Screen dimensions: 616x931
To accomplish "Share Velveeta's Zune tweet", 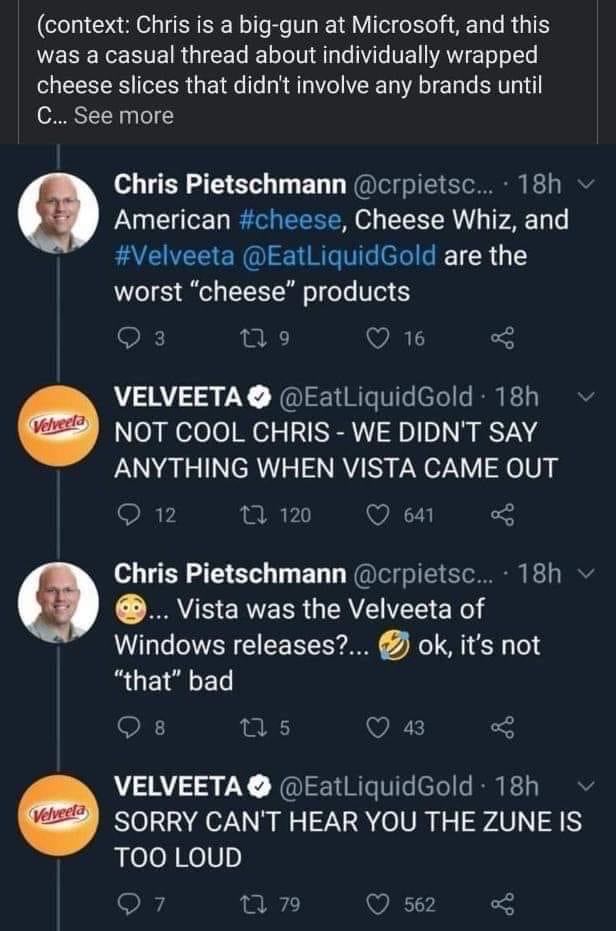I will coord(502,904).
